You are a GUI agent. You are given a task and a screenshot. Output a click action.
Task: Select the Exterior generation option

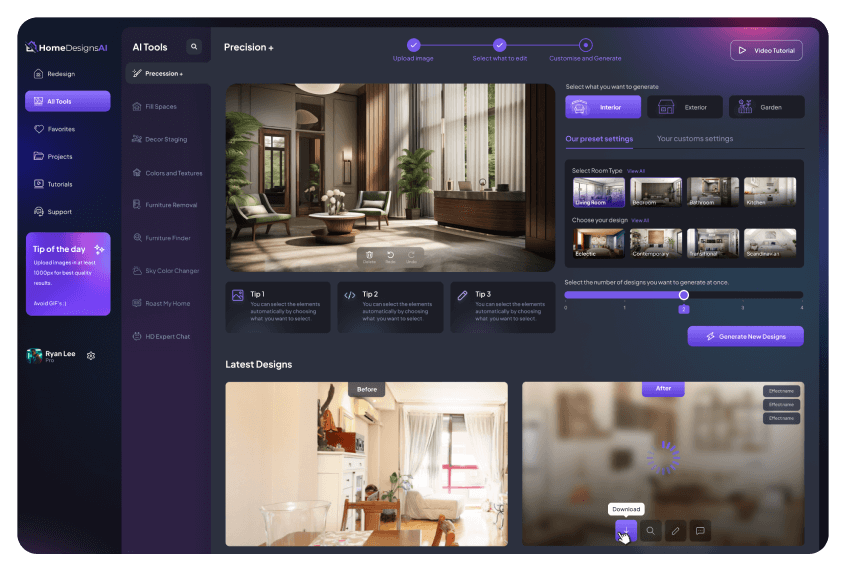tap(685, 107)
